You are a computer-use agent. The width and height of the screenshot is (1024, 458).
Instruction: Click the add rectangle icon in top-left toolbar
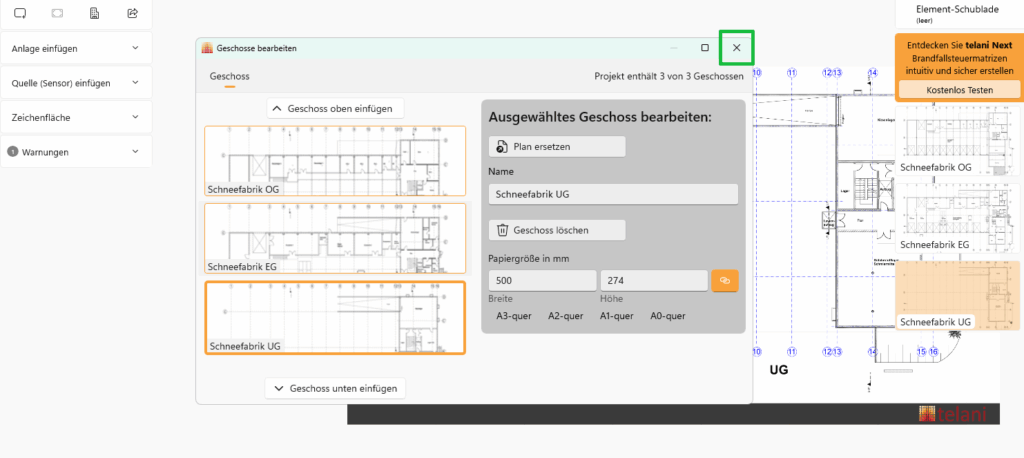click(x=20, y=14)
